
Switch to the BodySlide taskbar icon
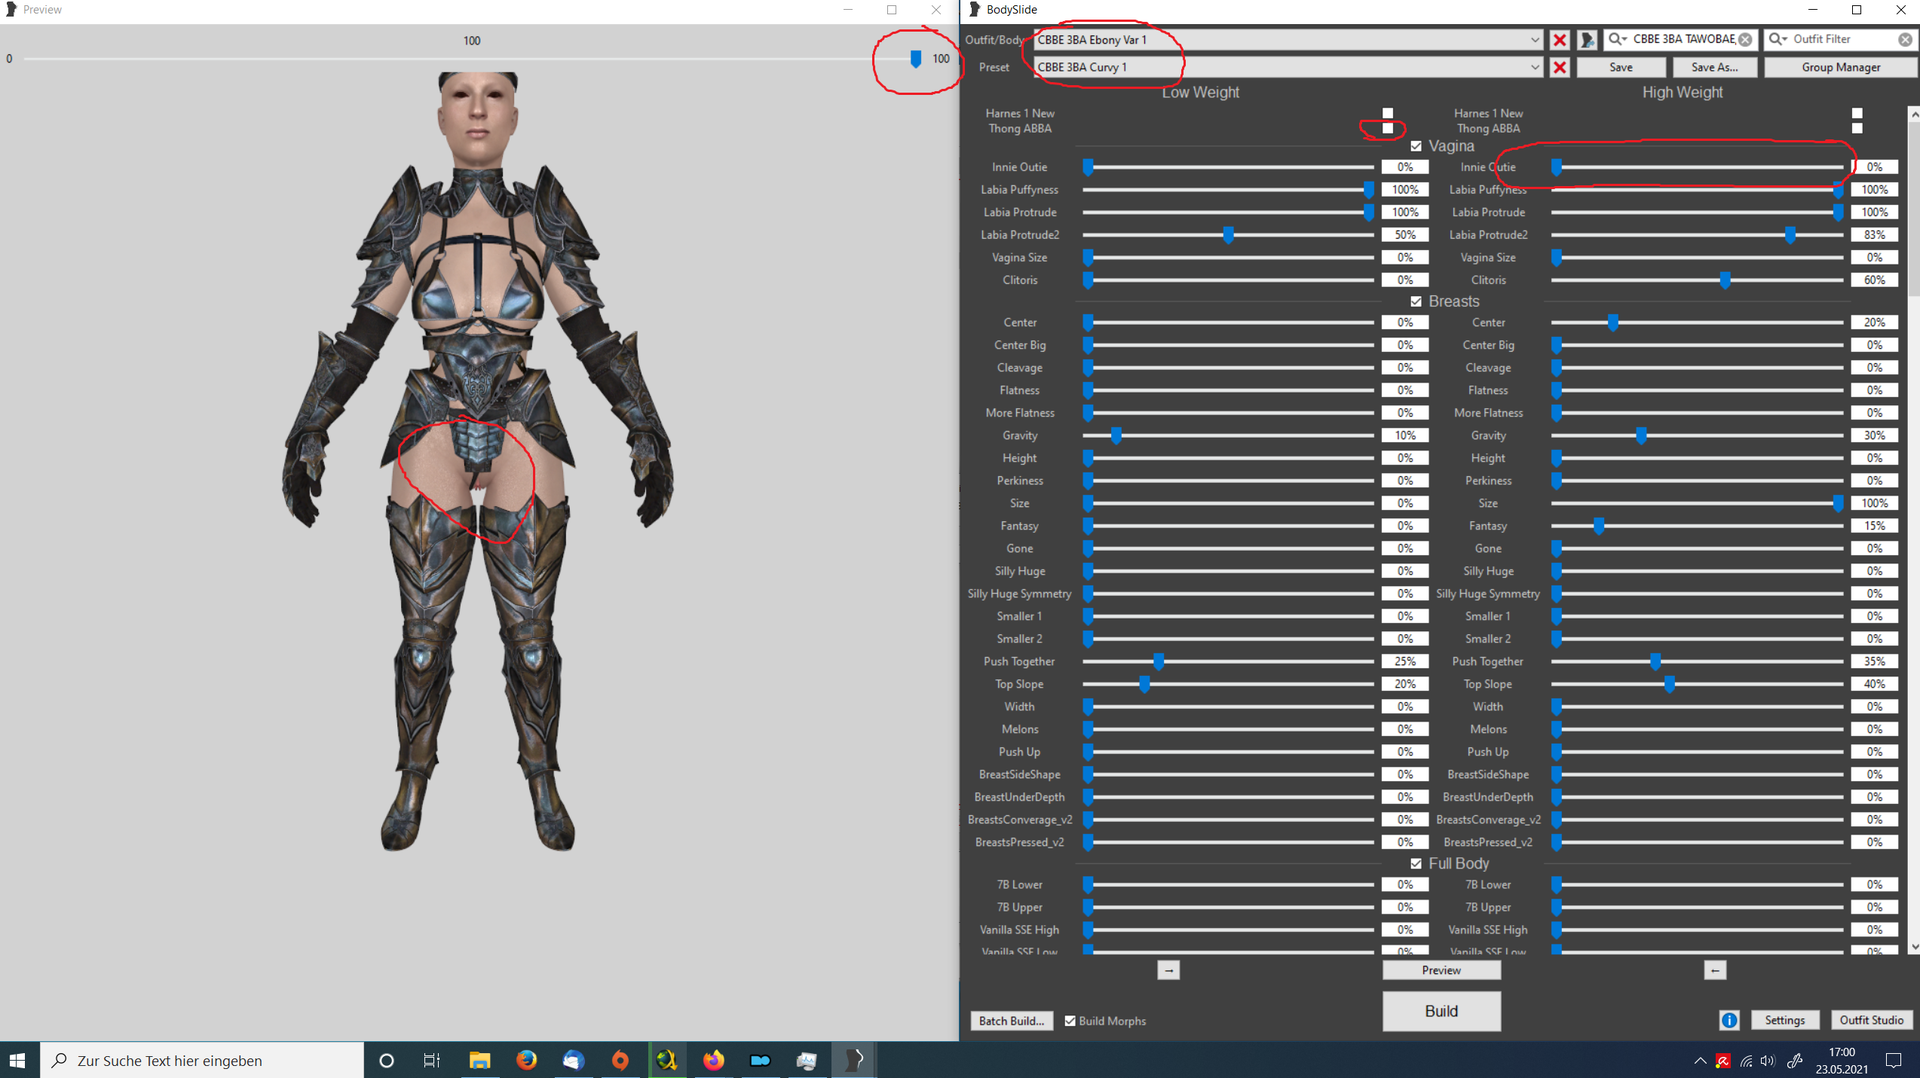855,1060
